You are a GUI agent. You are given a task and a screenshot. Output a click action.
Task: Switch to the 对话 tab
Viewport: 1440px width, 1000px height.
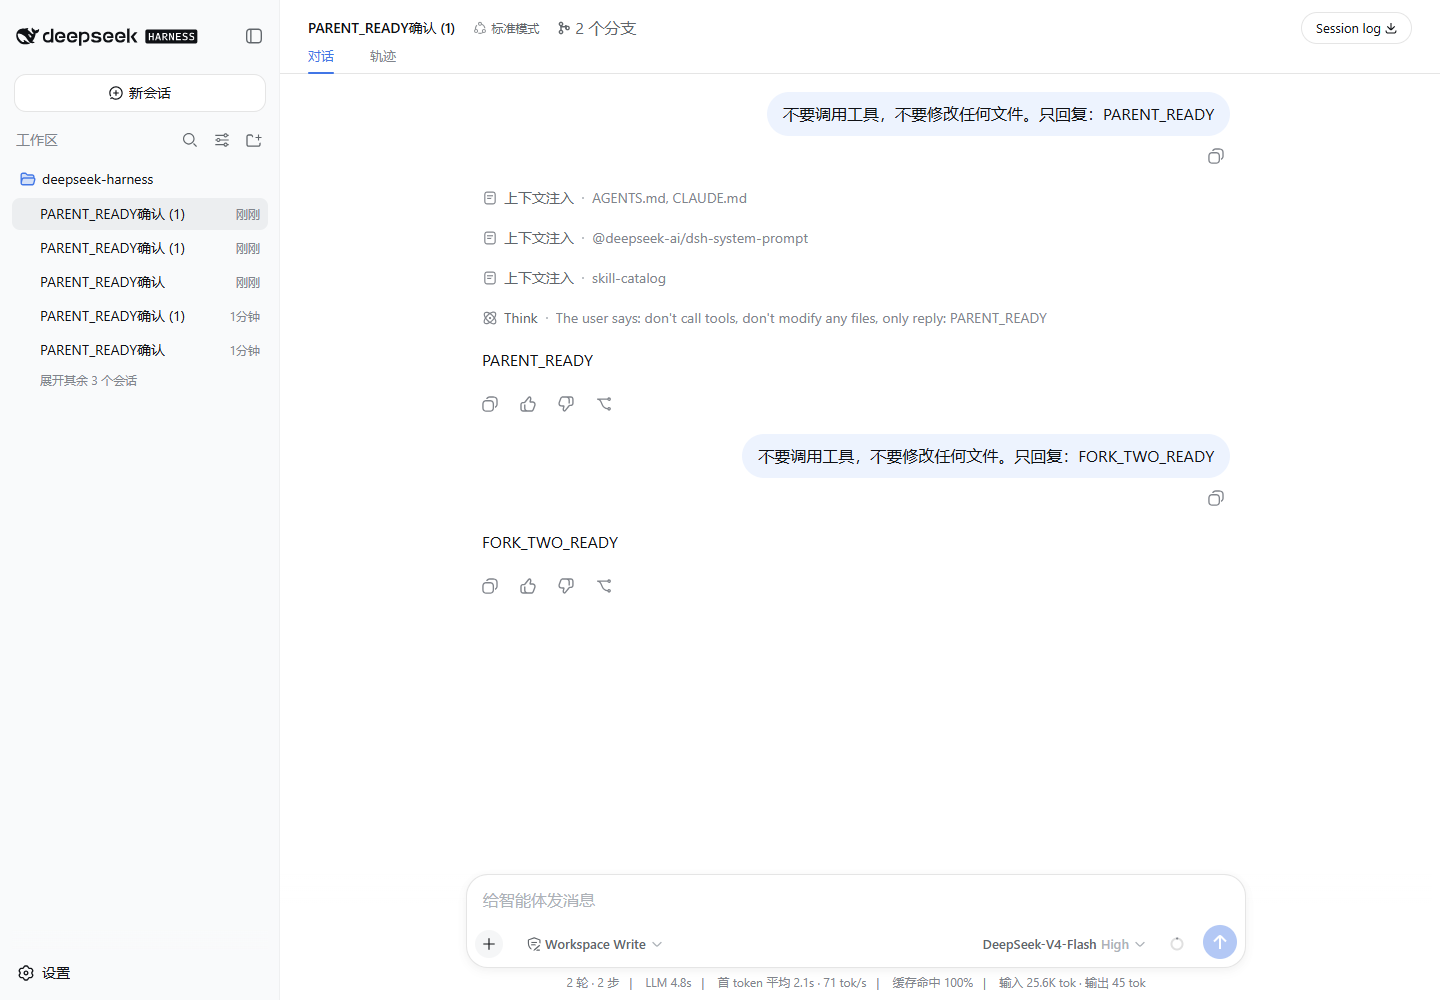[321, 56]
